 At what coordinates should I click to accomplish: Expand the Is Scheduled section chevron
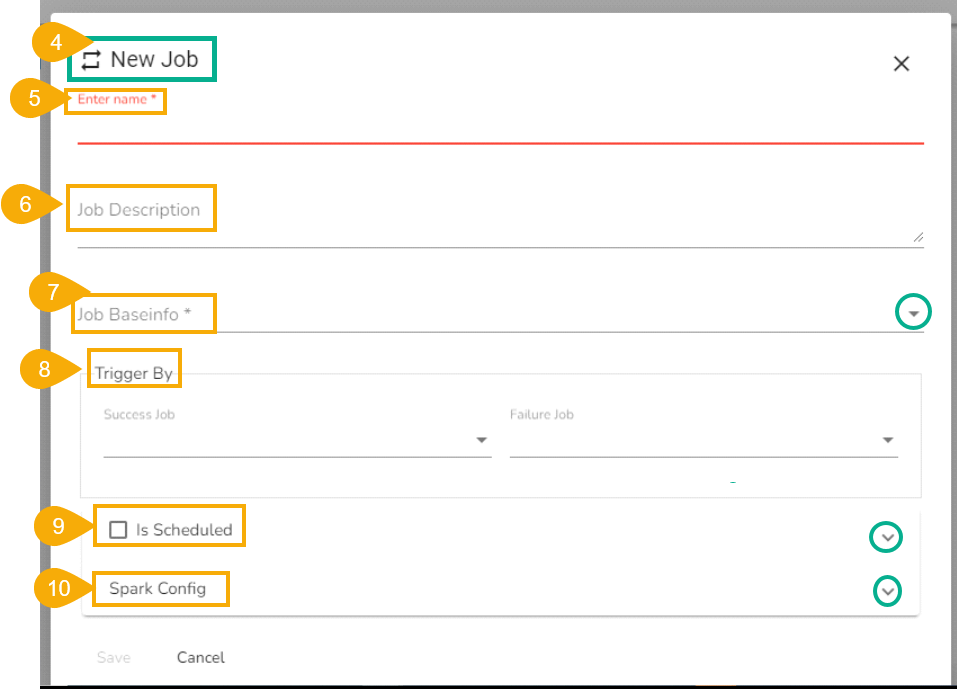[x=886, y=538]
